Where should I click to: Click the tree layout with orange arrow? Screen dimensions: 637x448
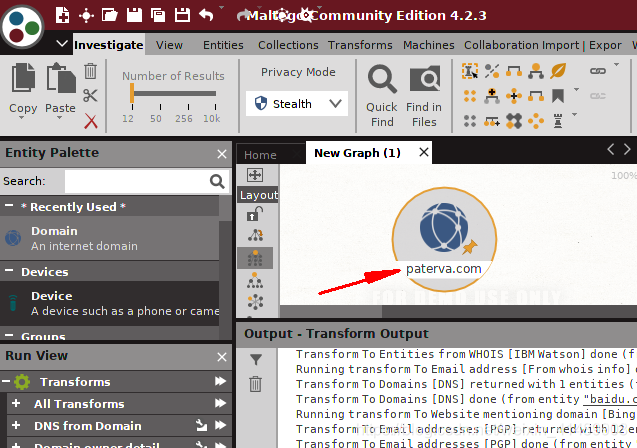(256, 235)
